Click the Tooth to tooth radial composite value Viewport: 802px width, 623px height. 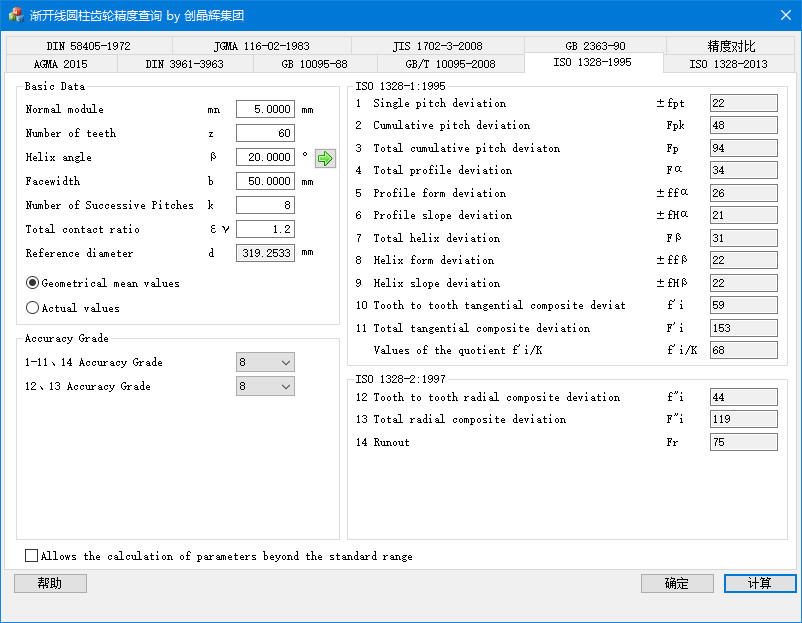tap(744, 397)
